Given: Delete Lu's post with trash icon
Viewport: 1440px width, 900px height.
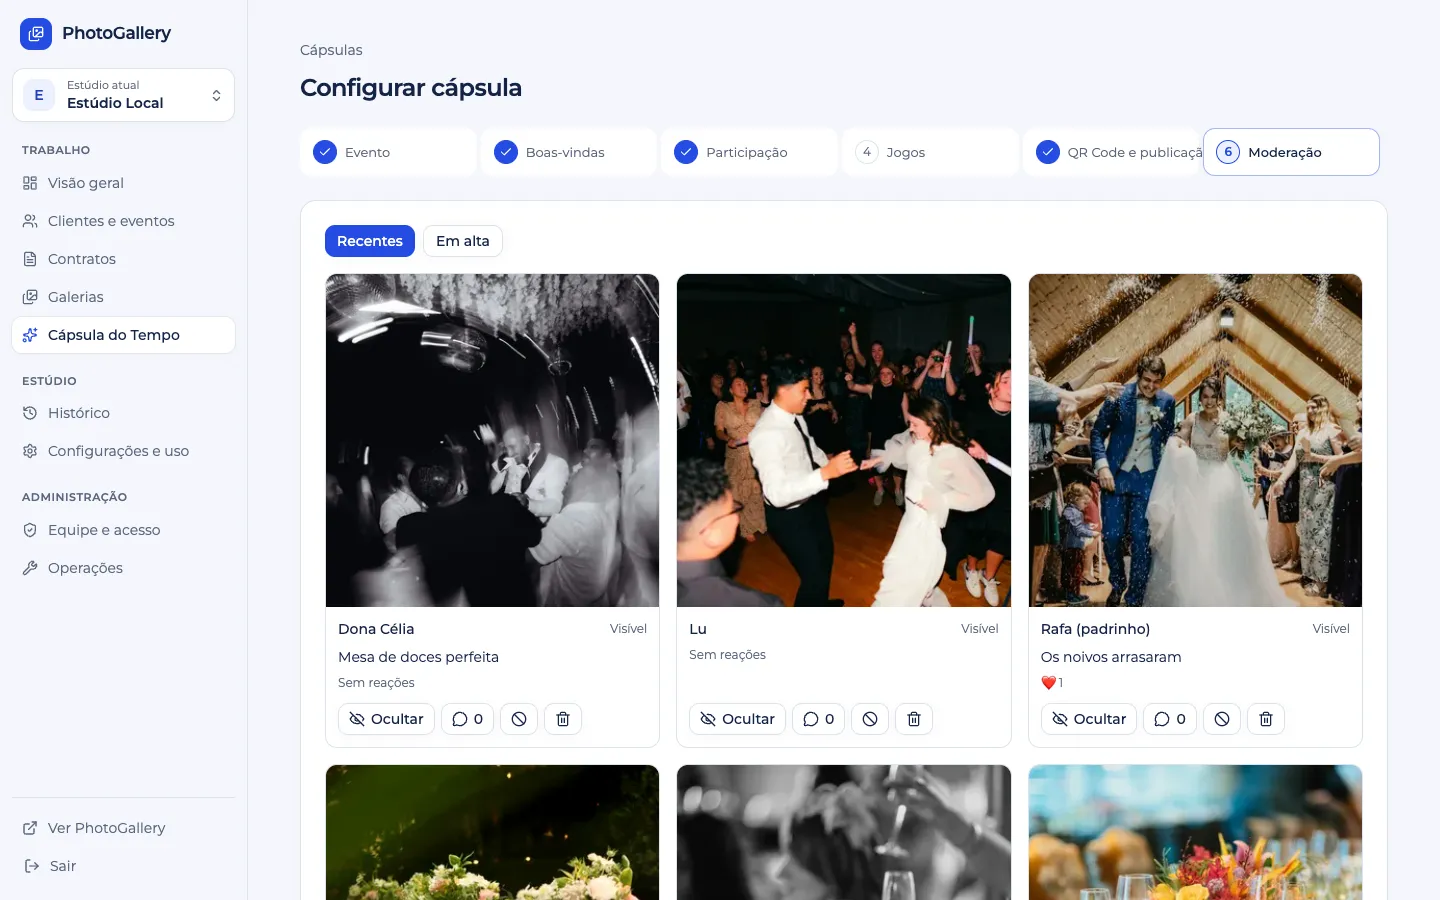Looking at the screenshot, I should (914, 719).
